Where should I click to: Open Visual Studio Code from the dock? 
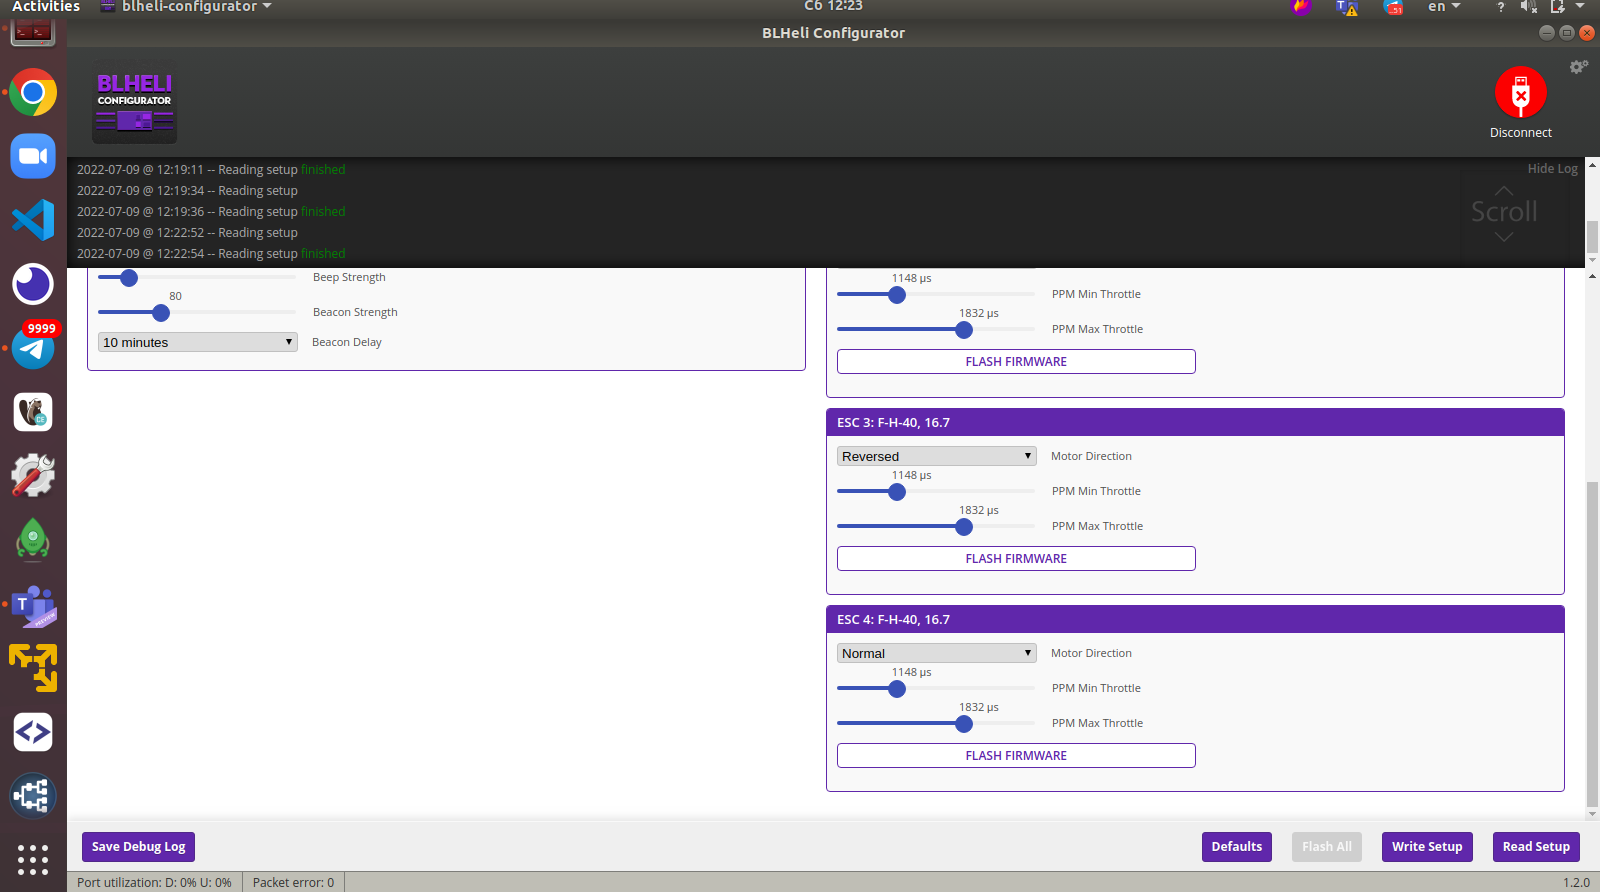[33, 220]
